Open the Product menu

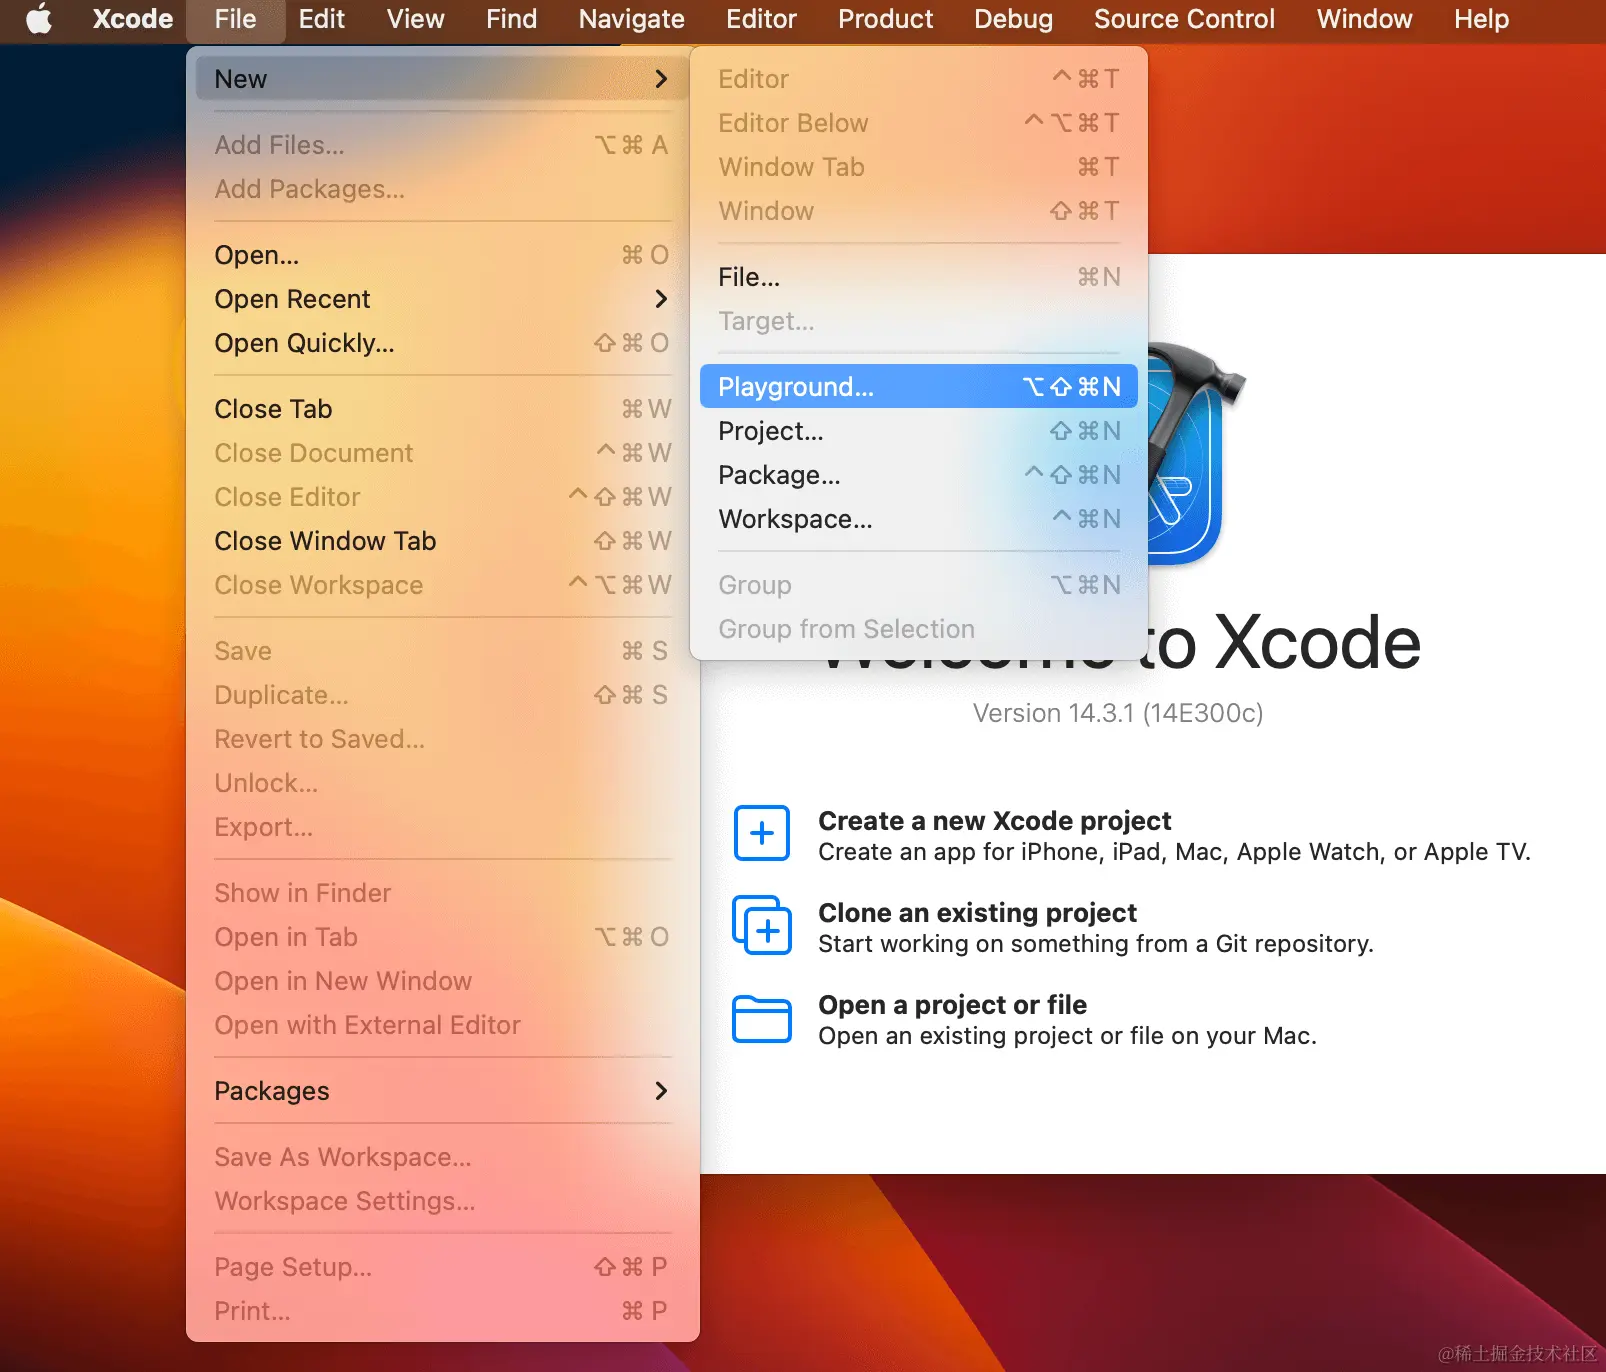(x=886, y=19)
